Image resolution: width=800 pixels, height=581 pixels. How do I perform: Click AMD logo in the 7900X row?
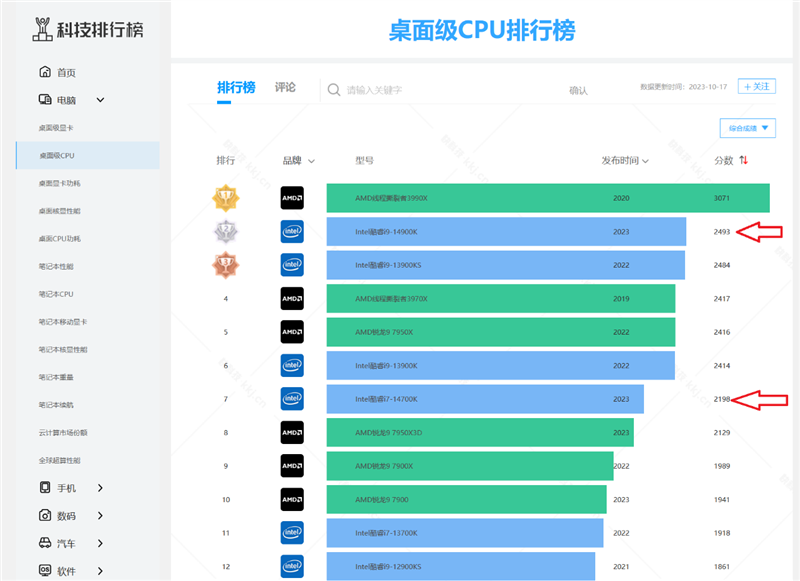(x=292, y=466)
